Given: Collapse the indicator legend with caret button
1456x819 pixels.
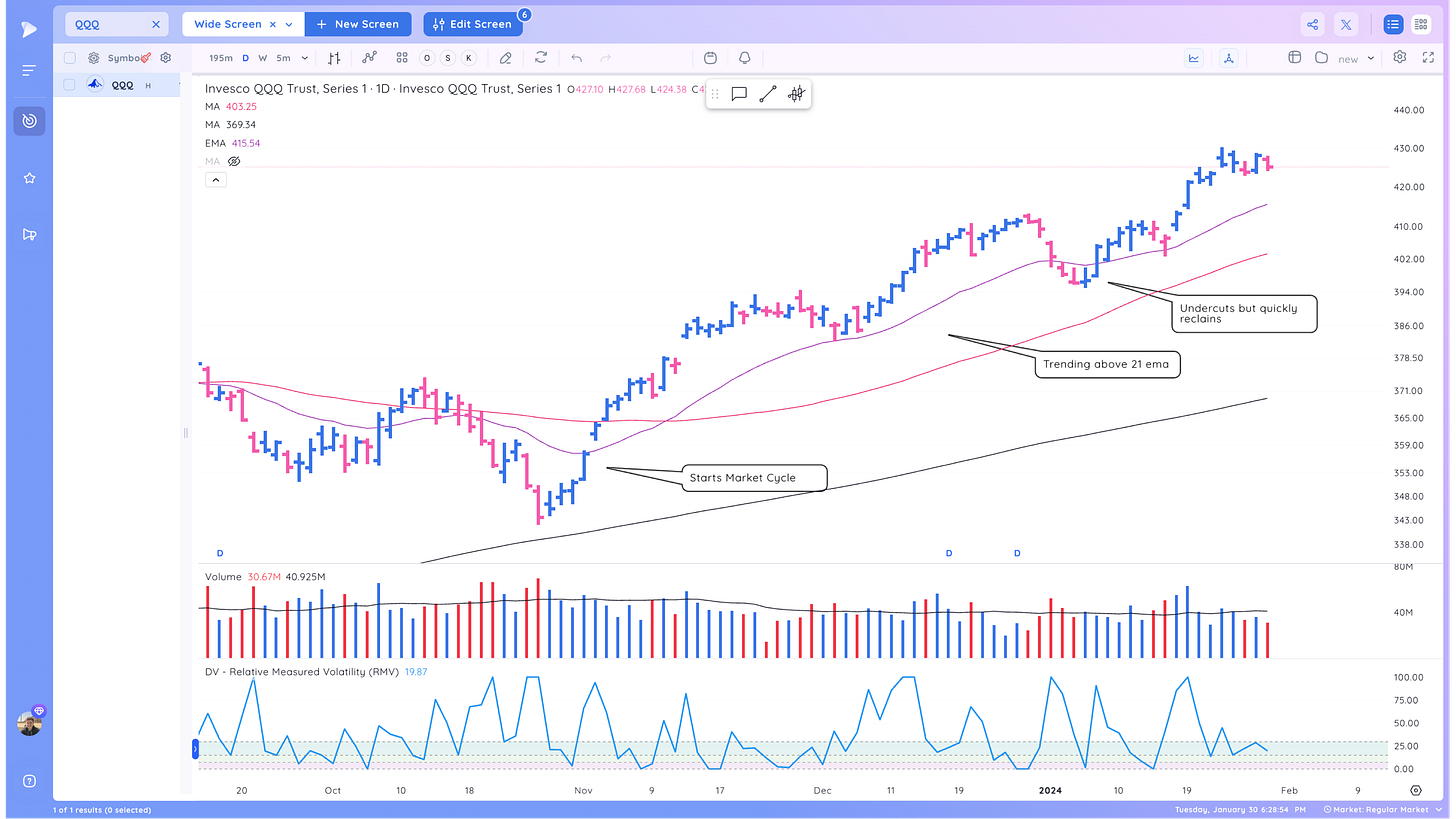Looking at the screenshot, I should point(216,180).
